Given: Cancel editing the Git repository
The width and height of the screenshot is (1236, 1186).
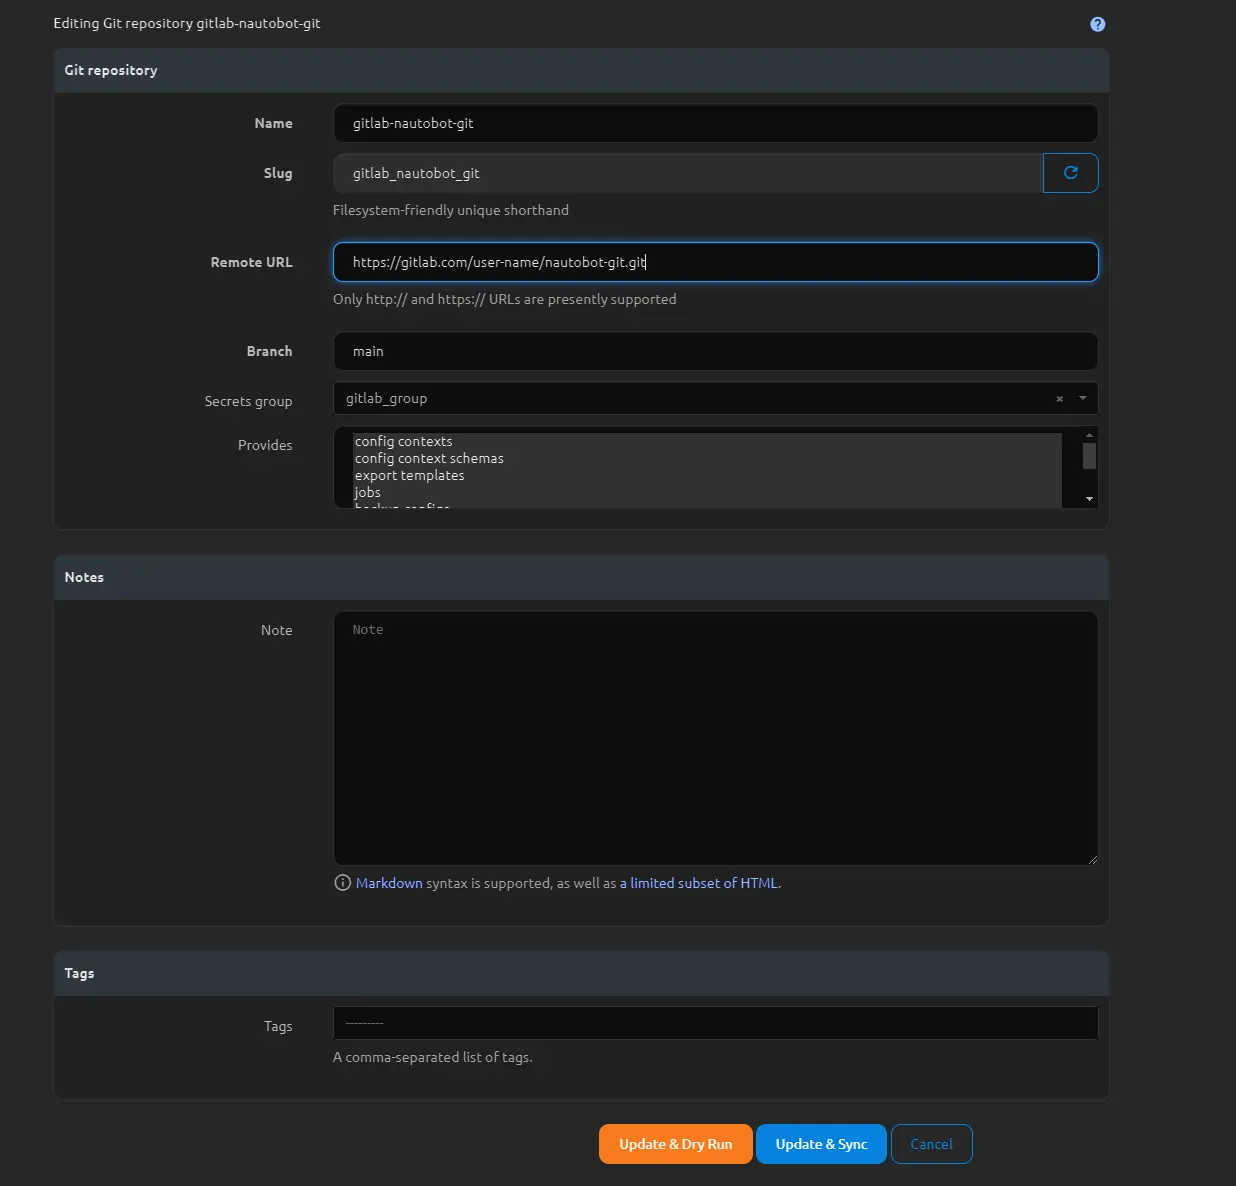Looking at the screenshot, I should click(931, 1144).
